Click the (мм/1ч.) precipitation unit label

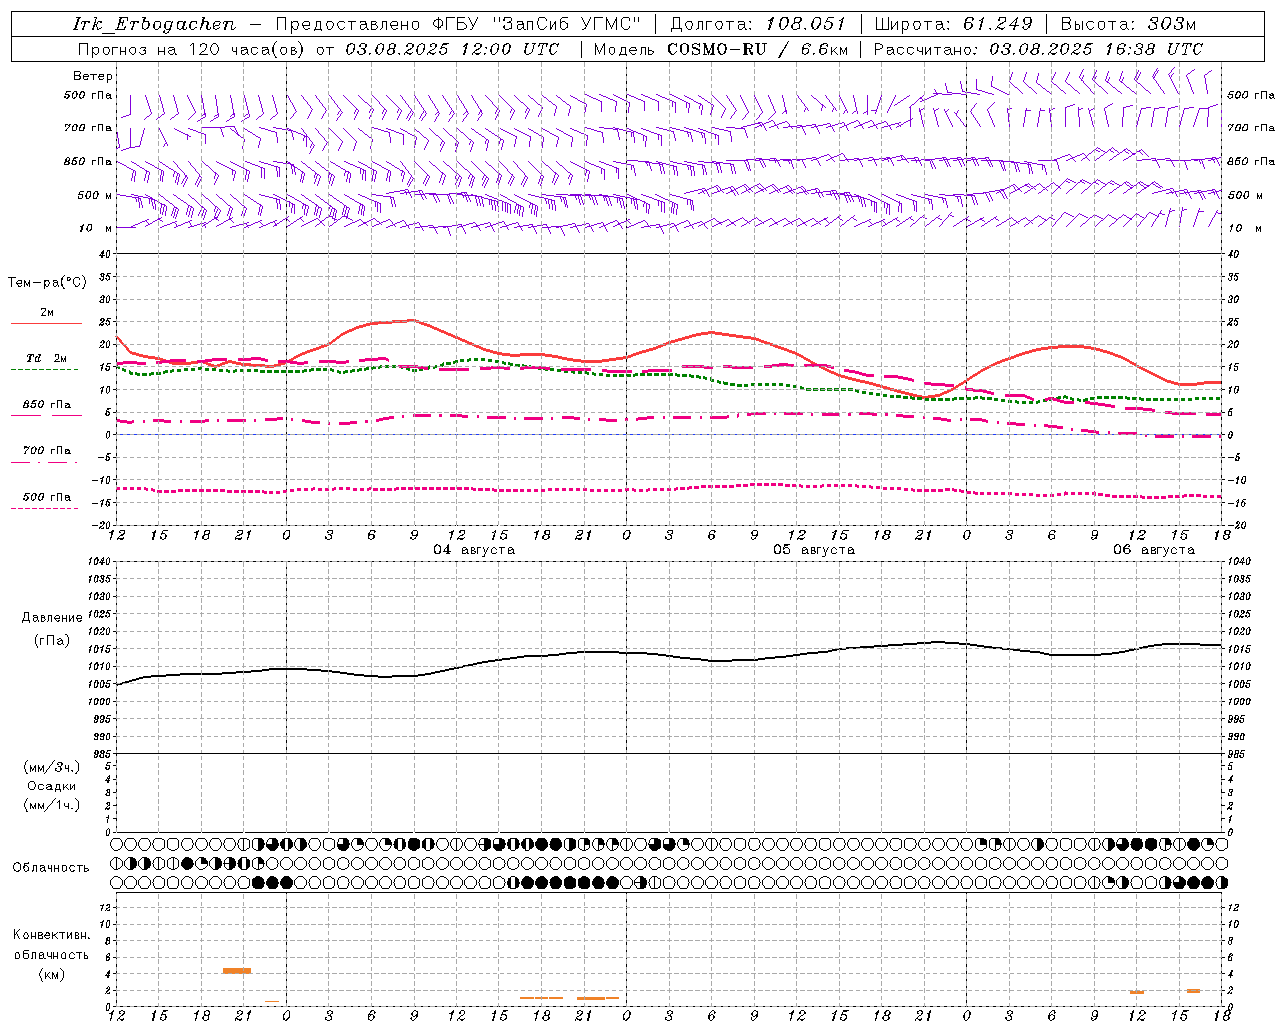pyautogui.click(x=52, y=805)
